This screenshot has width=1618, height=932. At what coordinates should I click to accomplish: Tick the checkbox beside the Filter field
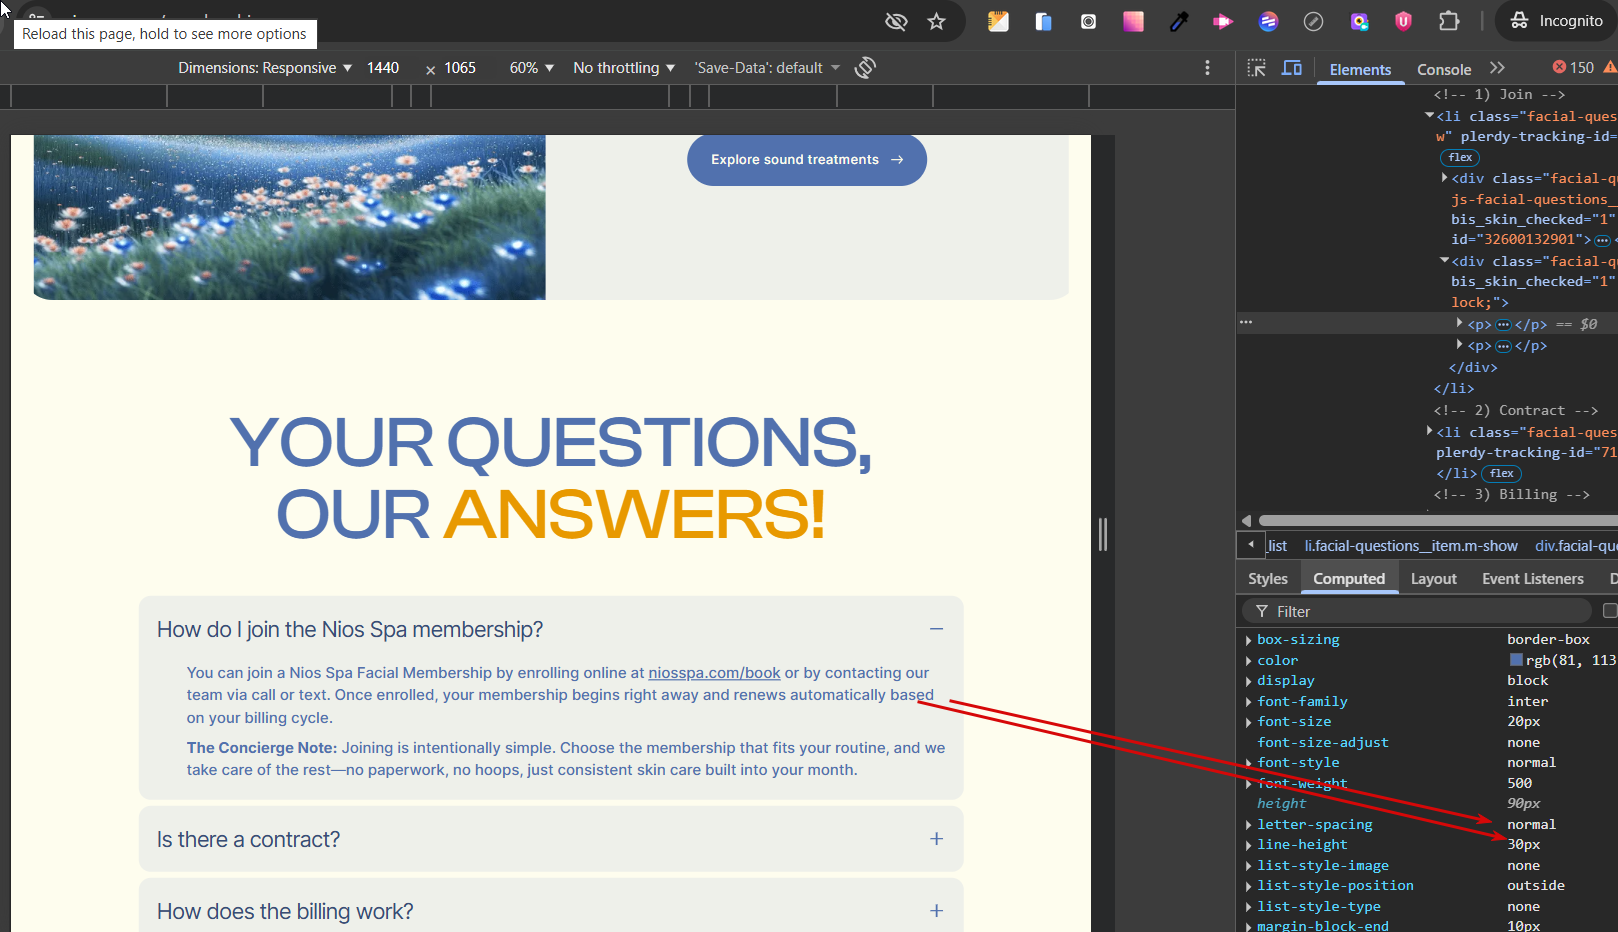coord(1609,611)
